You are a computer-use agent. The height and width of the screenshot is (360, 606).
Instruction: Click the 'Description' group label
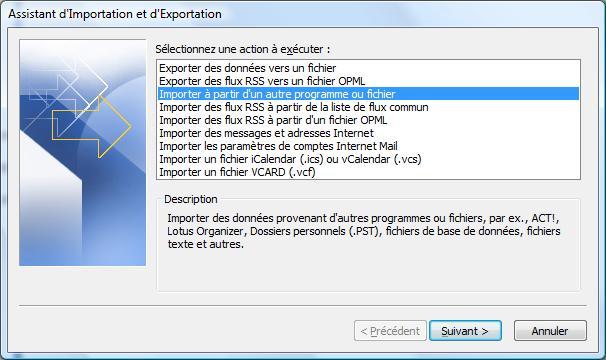tap(191, 199)
